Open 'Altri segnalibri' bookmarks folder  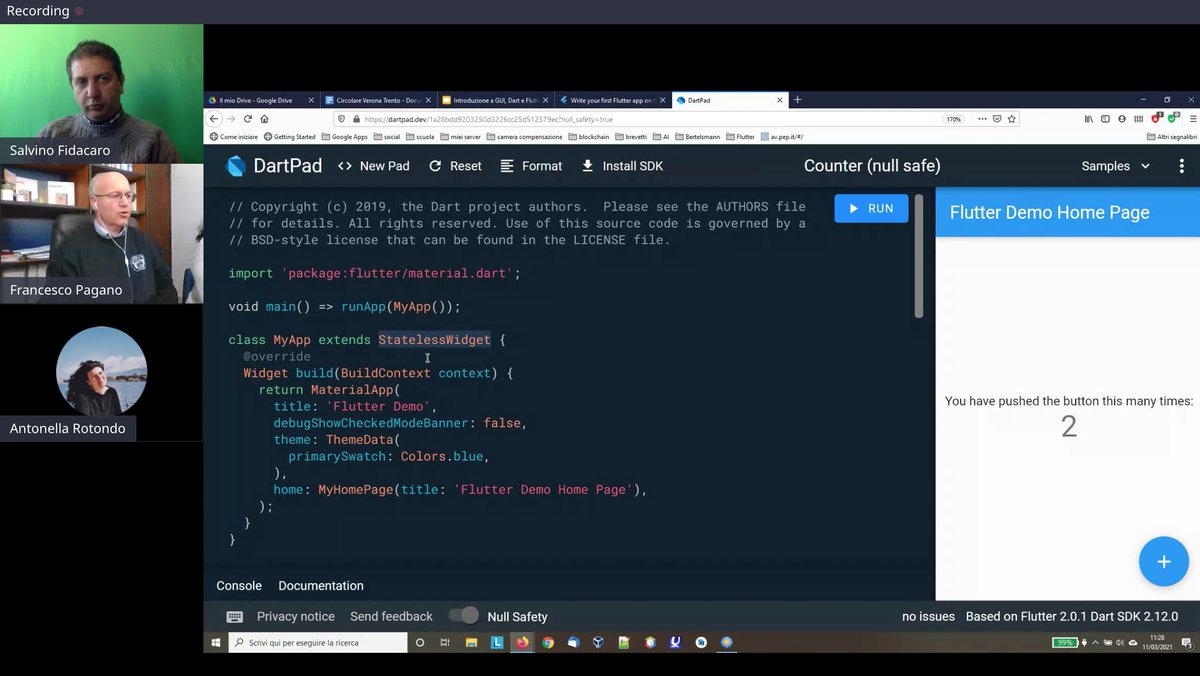point(1172,137)
